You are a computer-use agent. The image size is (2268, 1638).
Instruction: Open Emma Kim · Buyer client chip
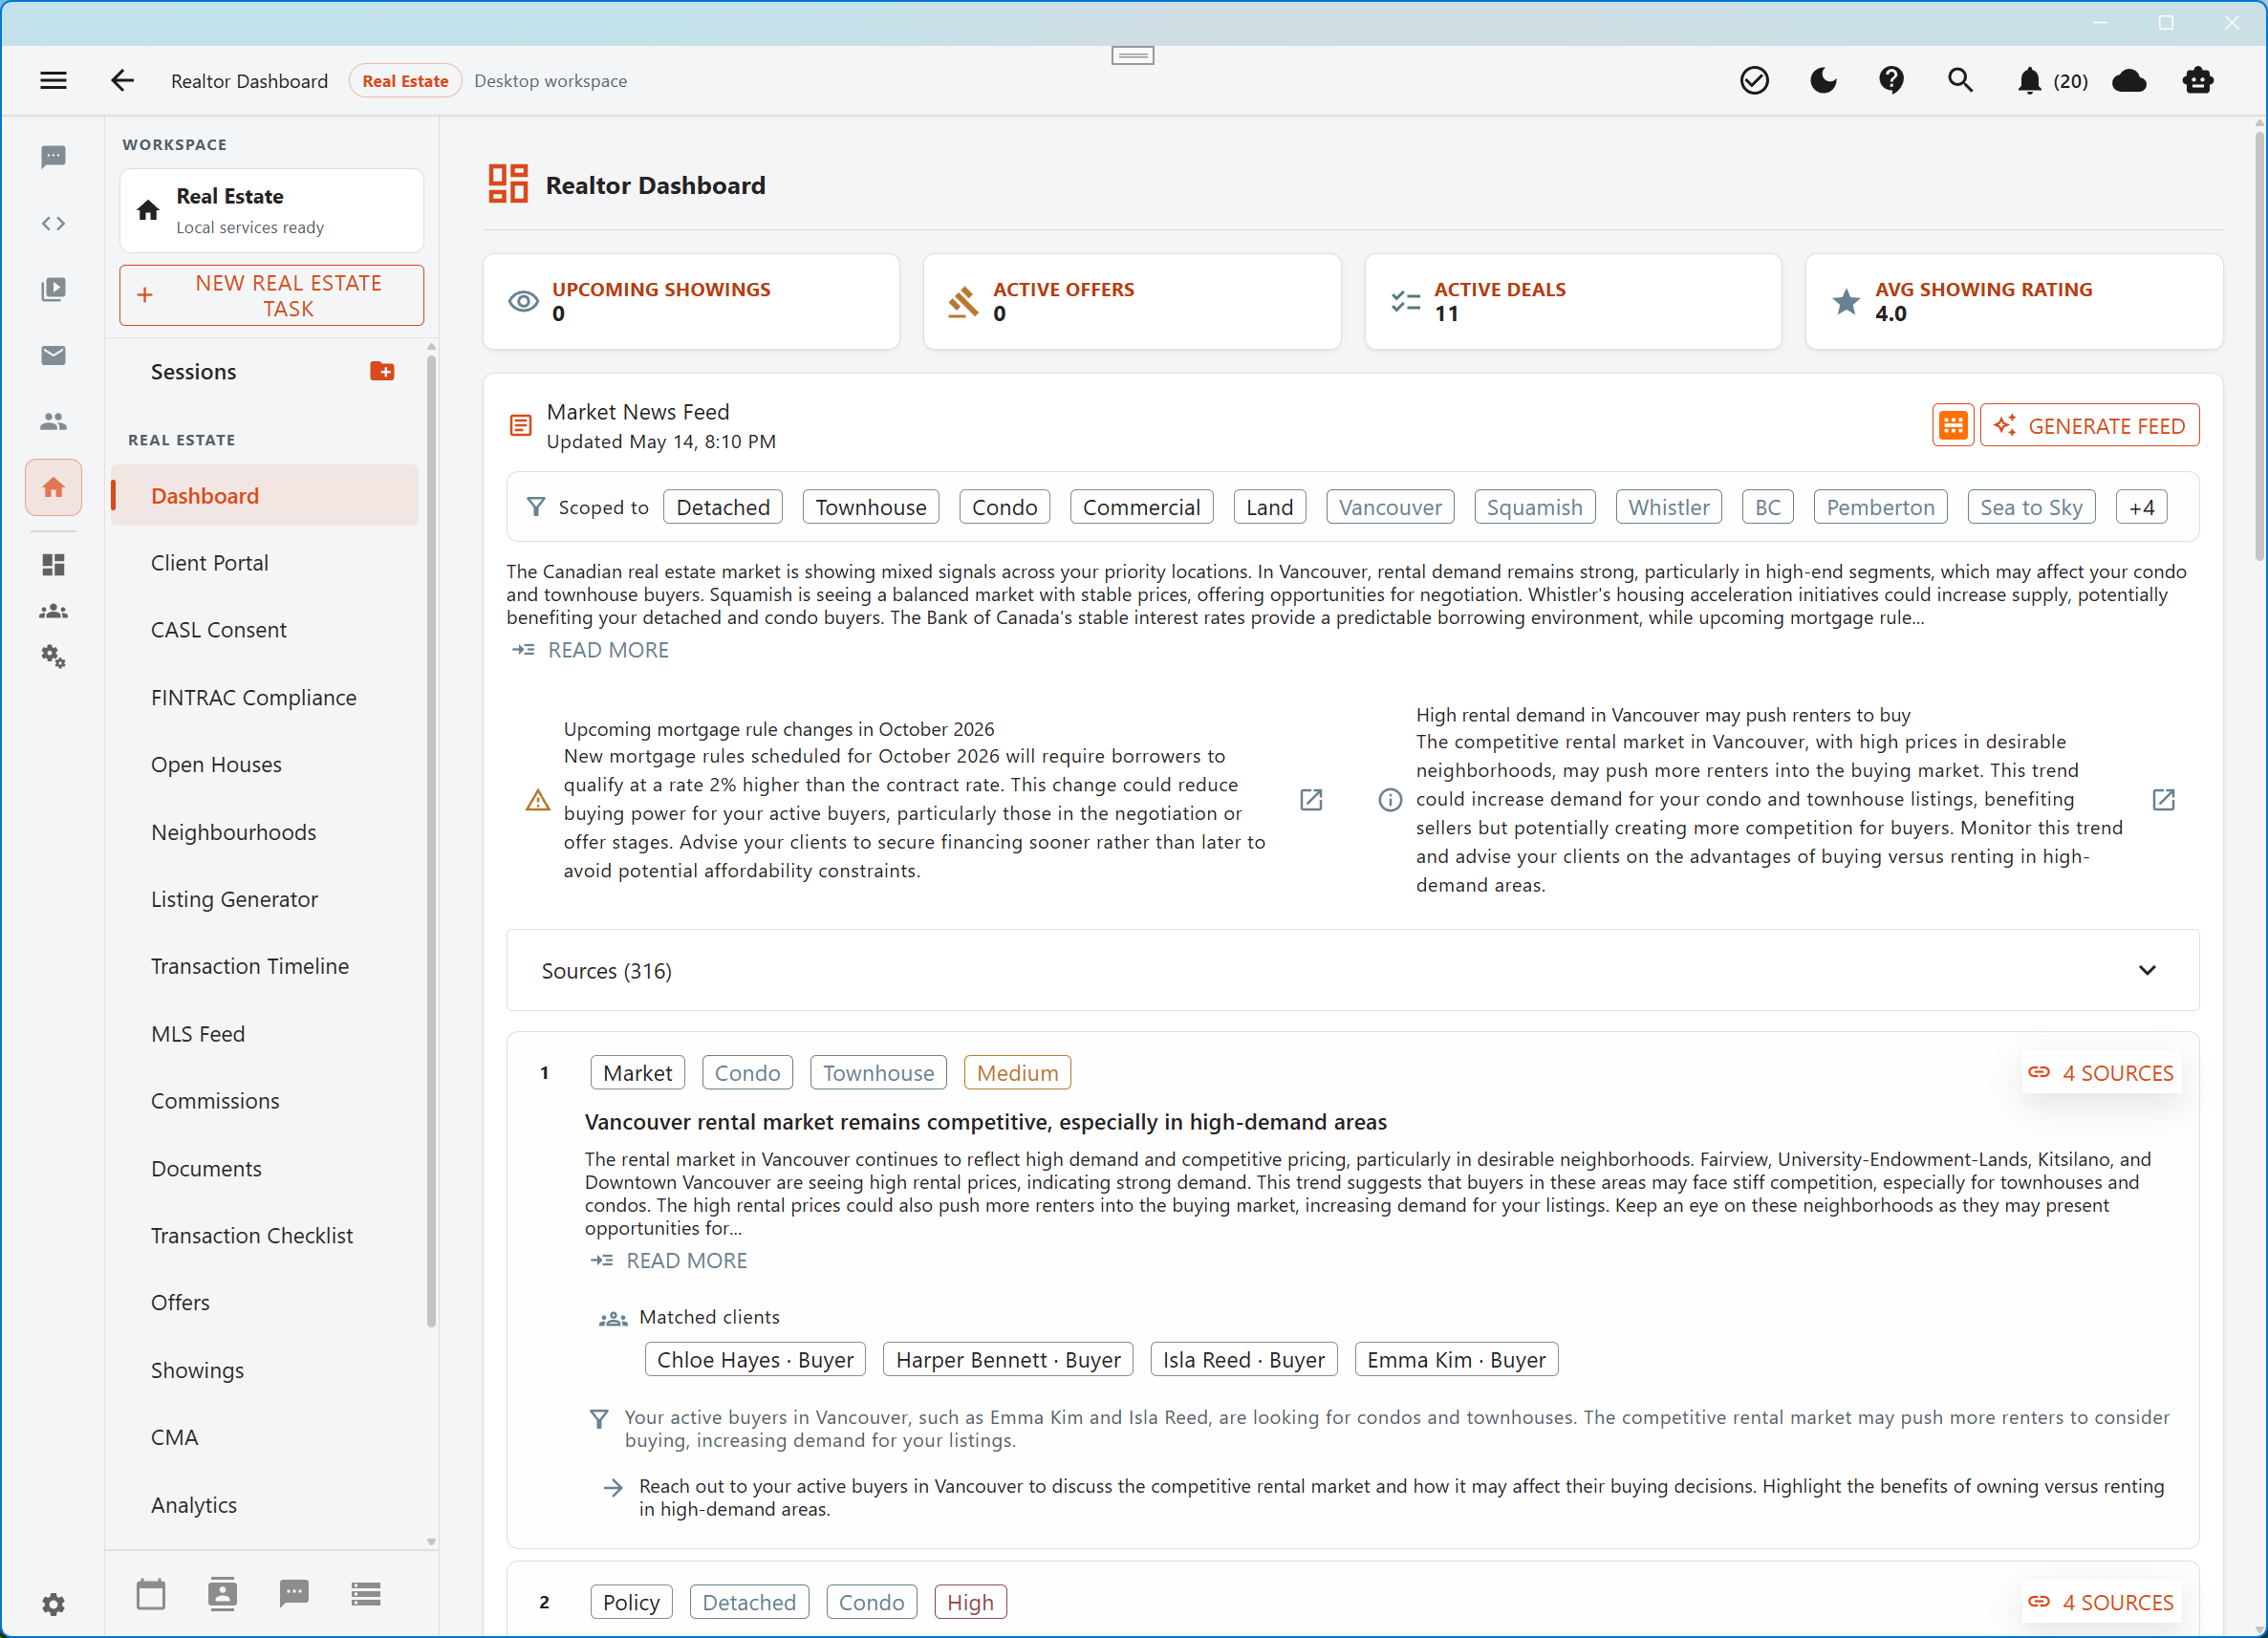[1456, 1359]
